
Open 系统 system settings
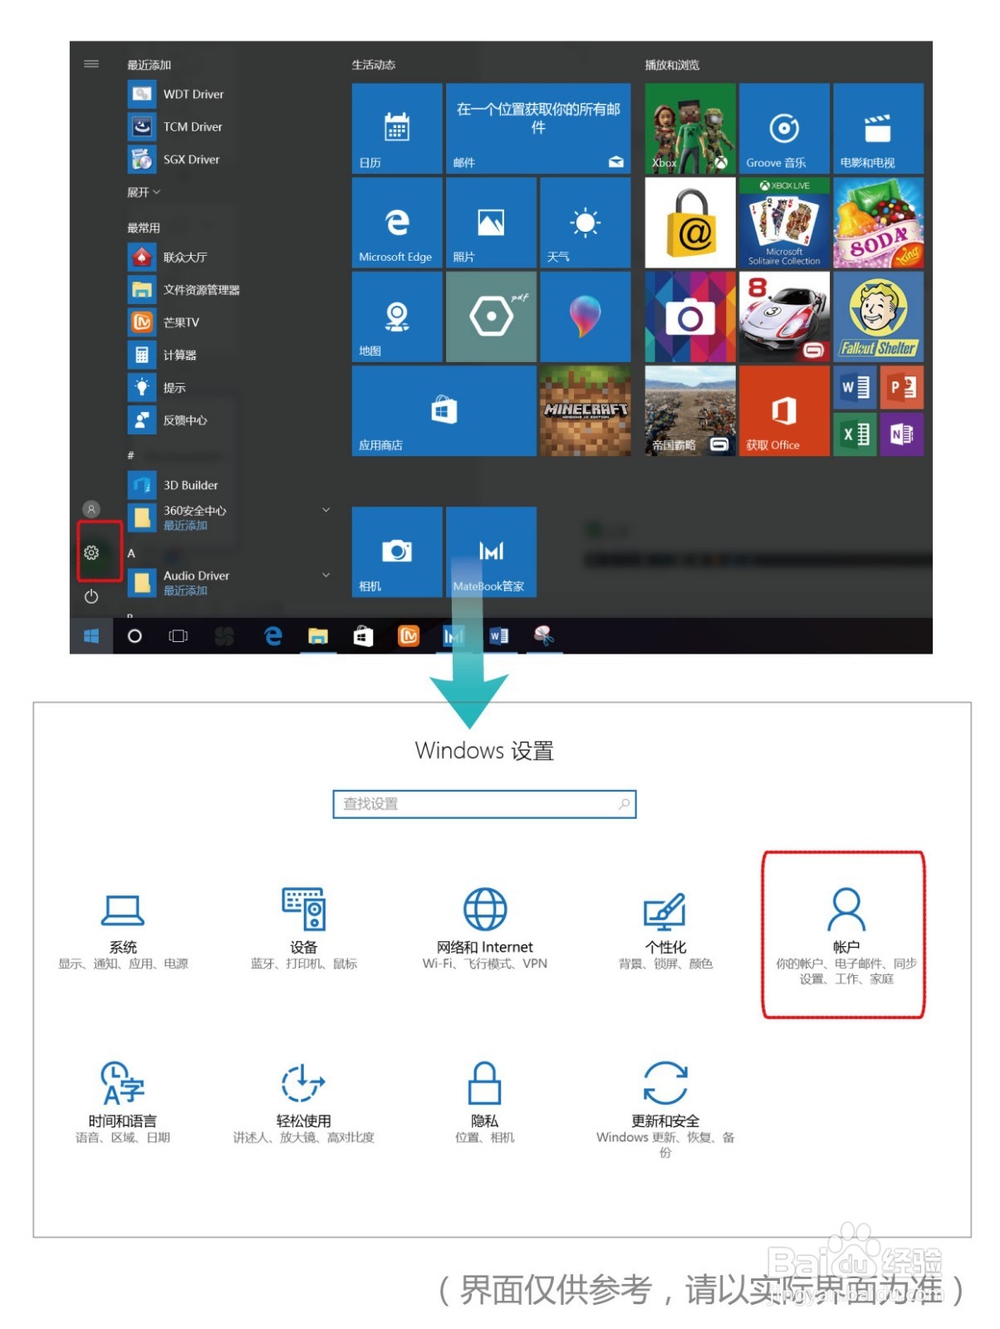coord(123,929)
